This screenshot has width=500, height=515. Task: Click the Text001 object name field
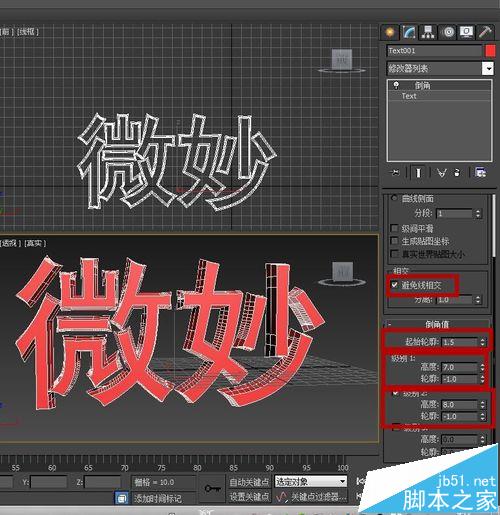tap(434, 51)
